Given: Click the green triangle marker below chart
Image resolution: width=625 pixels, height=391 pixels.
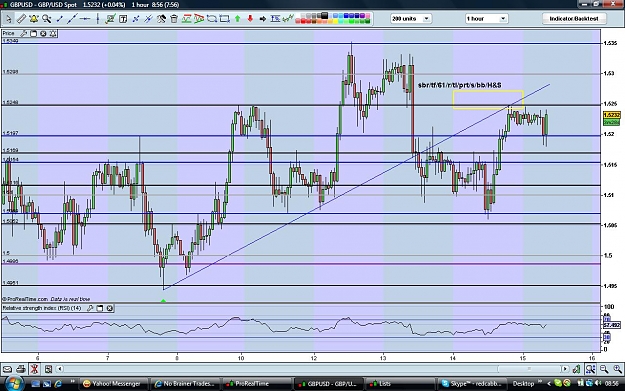Looking at the screenshot, I should coord(163,301).
